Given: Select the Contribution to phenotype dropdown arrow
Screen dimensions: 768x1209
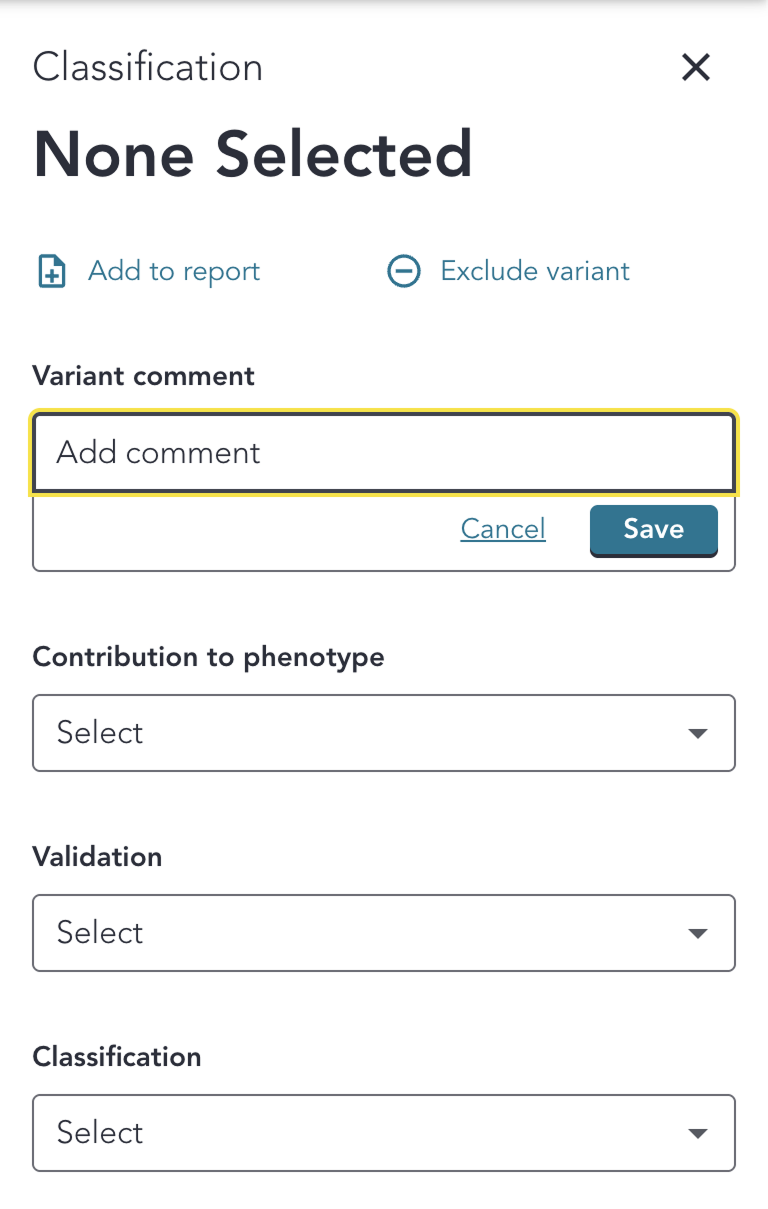Looking at the screenshot, I should point(697,733).
